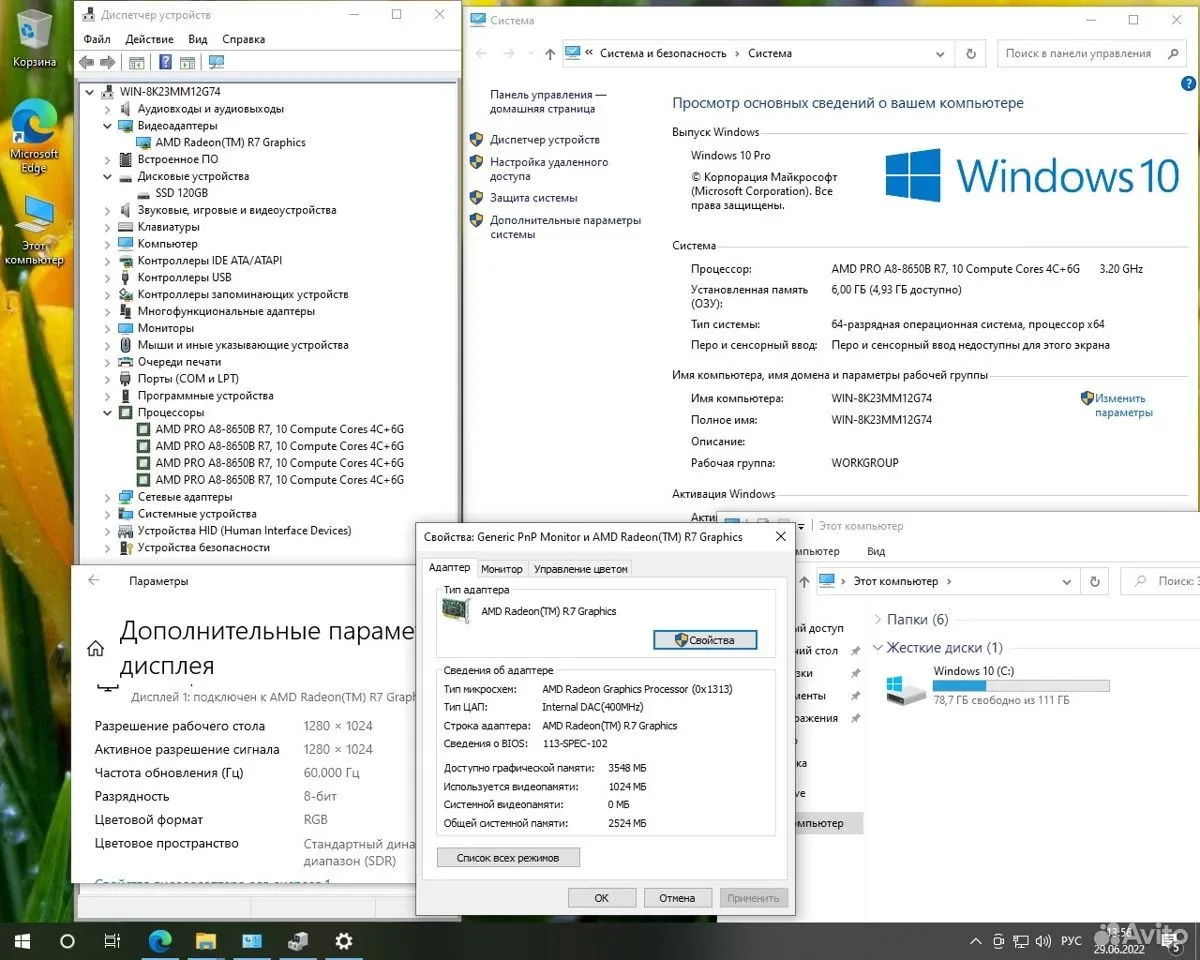This screenshot has width=1200, height=960.
Task: Open 'Диспетчер устройств' link in System window
Action: point(545,140)
